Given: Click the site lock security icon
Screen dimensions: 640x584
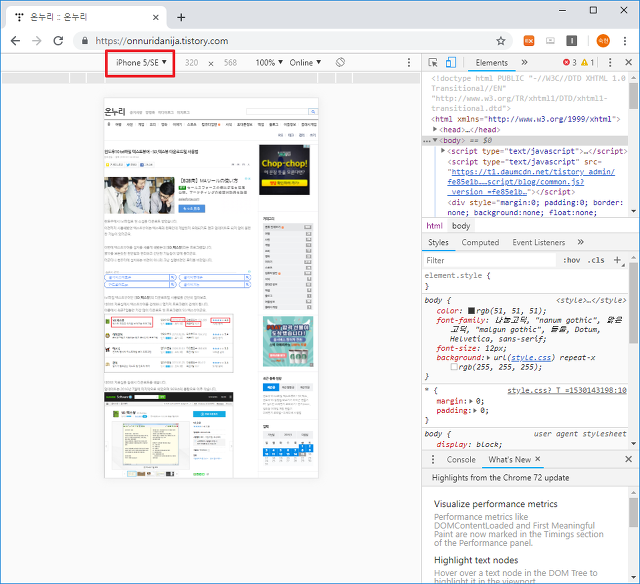Looking at the screenshot, I should pyautogui.click(x=84, y=40).
